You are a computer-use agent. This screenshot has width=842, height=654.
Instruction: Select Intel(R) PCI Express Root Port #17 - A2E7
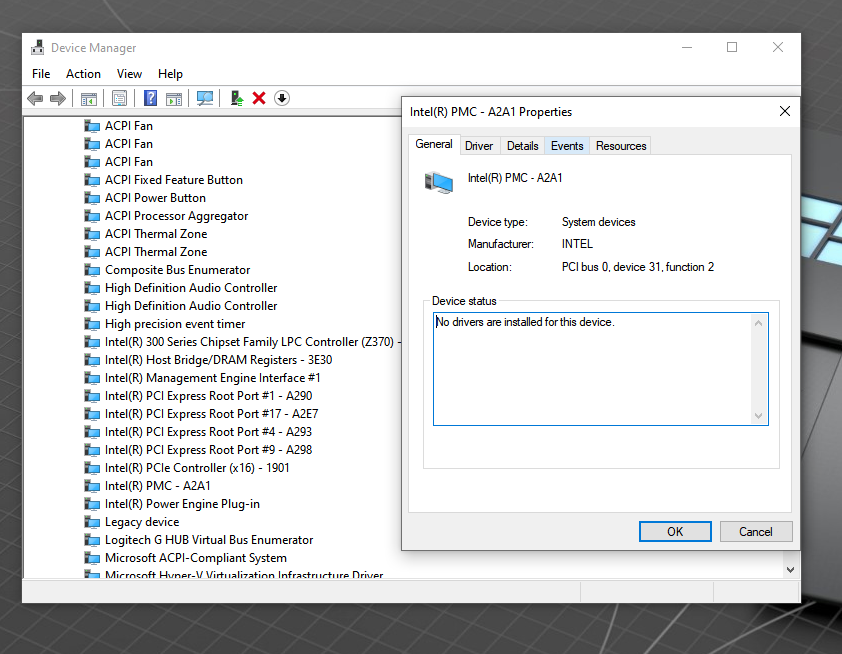pyautogui.click(x=212, y=414)
